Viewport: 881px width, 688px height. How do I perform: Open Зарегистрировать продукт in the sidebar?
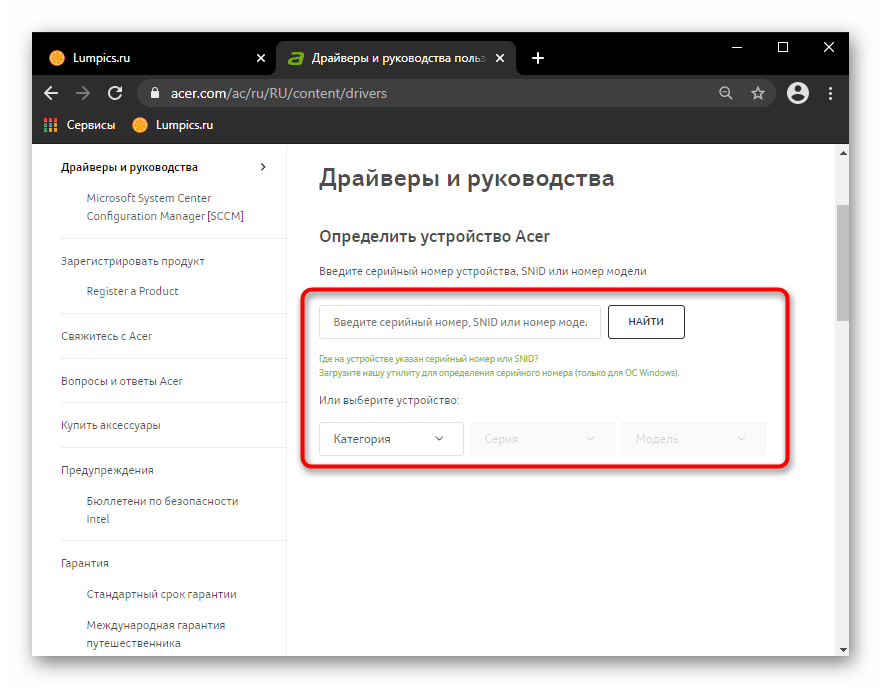133,261
